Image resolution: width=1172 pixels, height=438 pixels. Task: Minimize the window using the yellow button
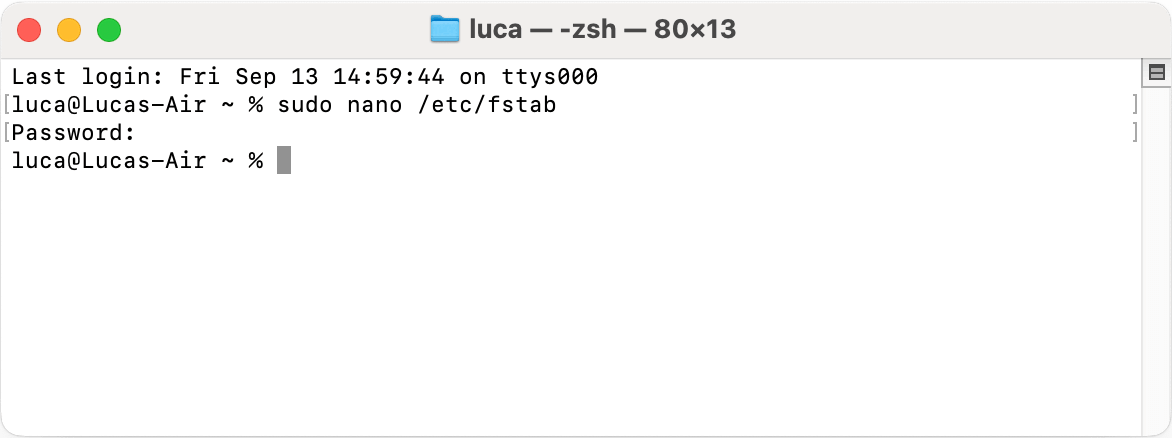tap(69, 30)
